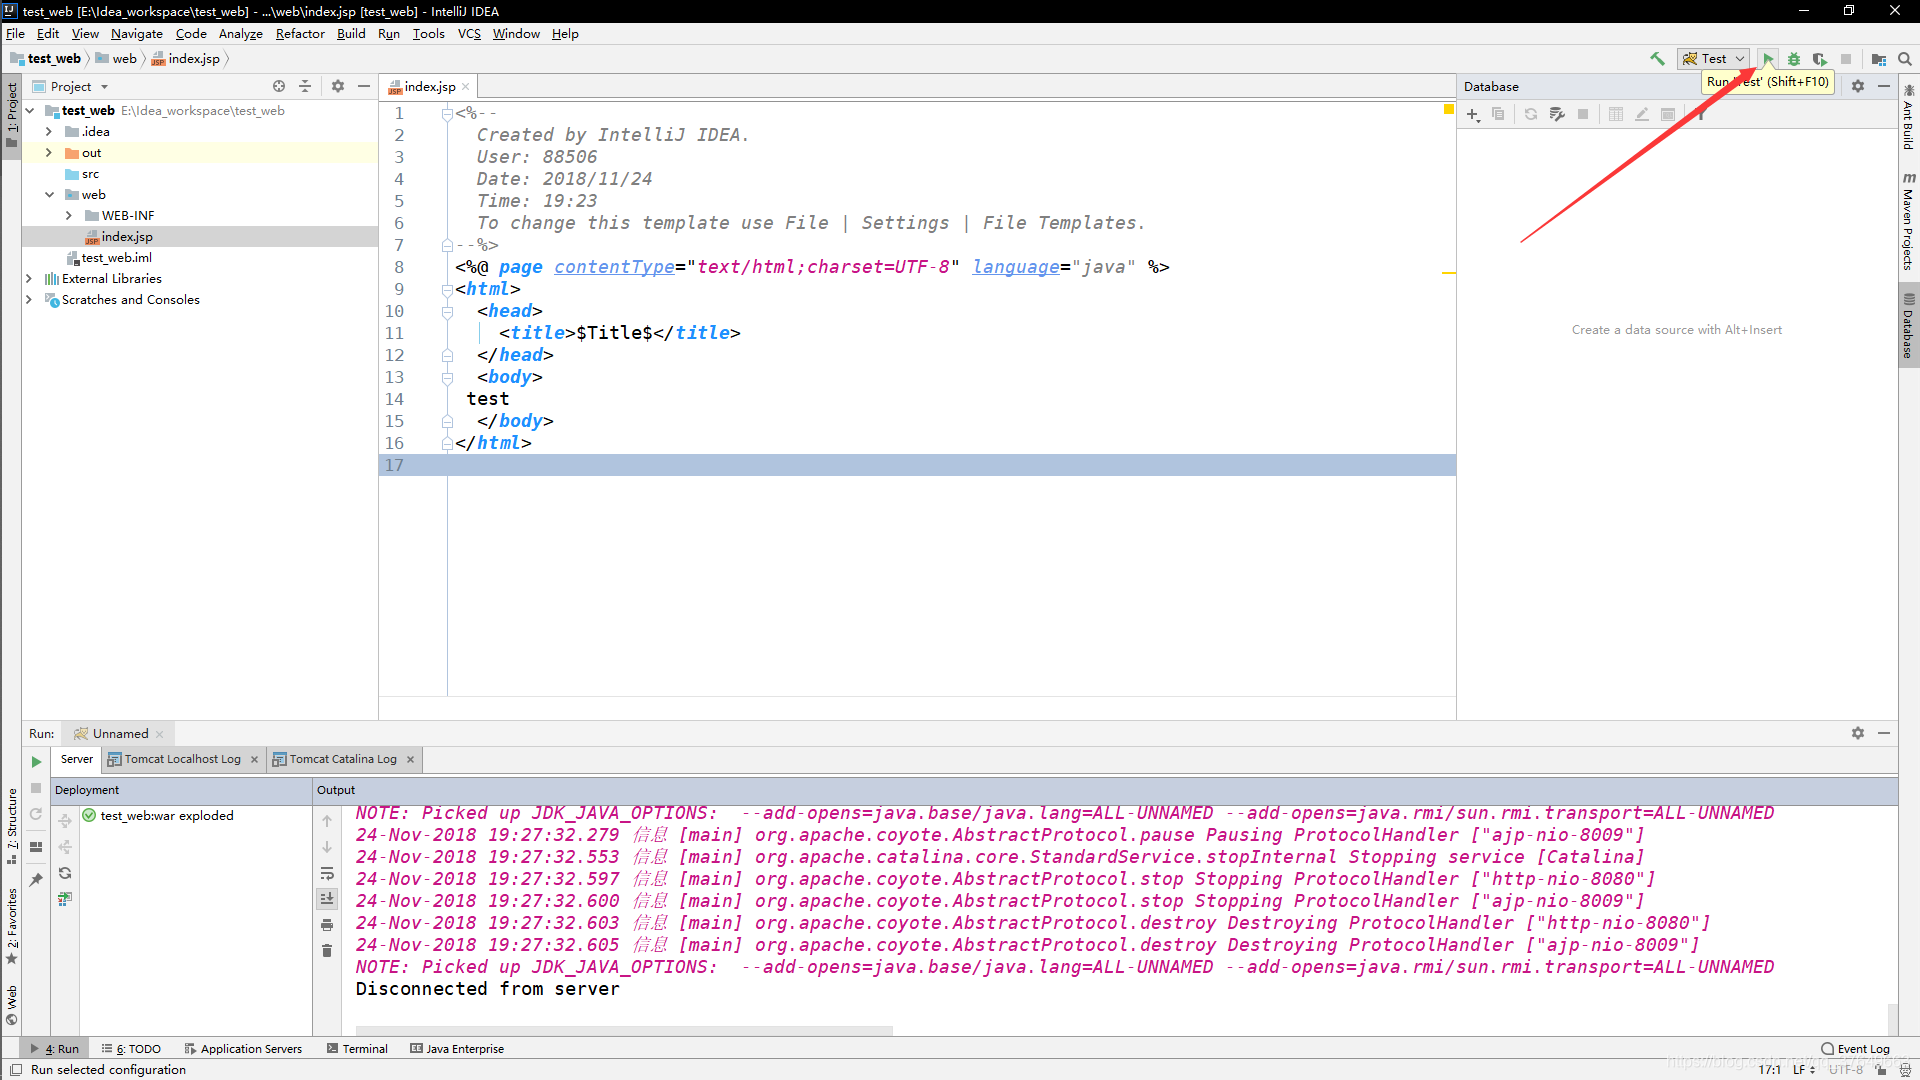This screenshot has width=1920, height=1080.
Task: Toggle scroll to end of output
Action: 327,899
